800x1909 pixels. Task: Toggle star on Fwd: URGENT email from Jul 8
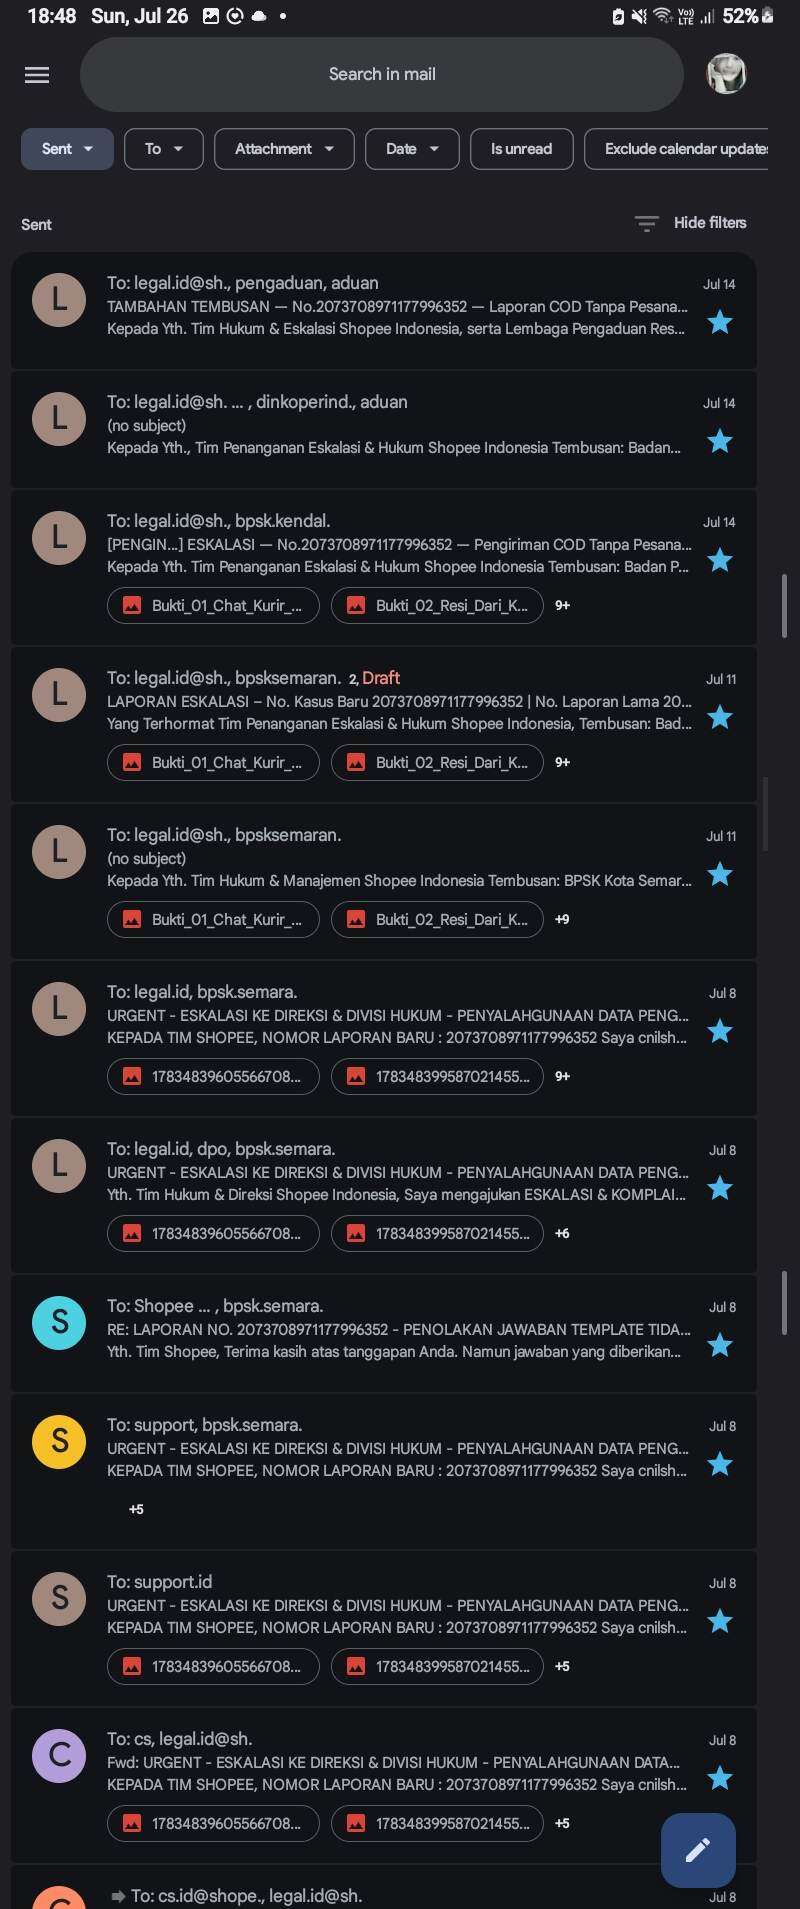[720, 1778]
